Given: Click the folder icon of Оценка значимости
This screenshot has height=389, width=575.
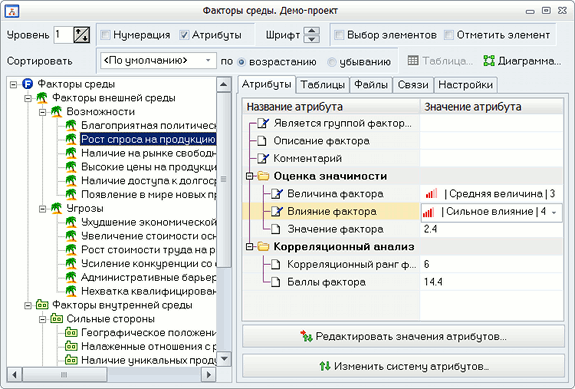Looking at the screenshot, I should click(263, 176).
